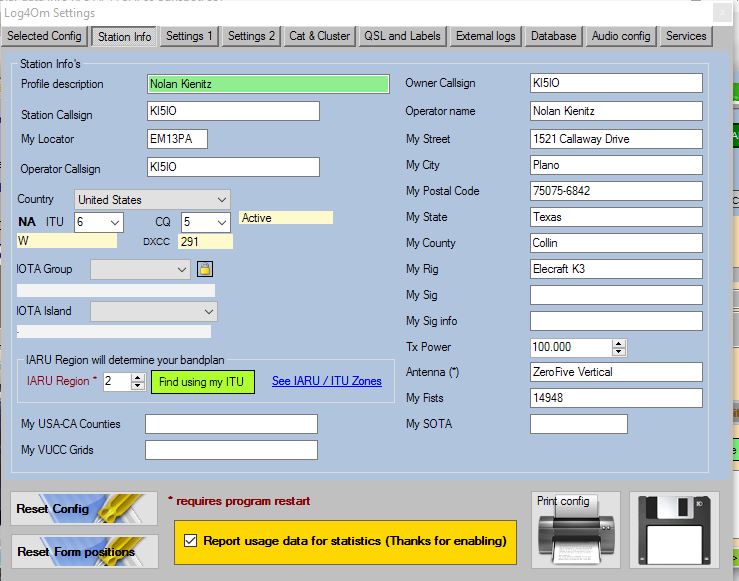
Task: Click the My Sig info field
Action: pyautogui.click(x=616, y=321)
